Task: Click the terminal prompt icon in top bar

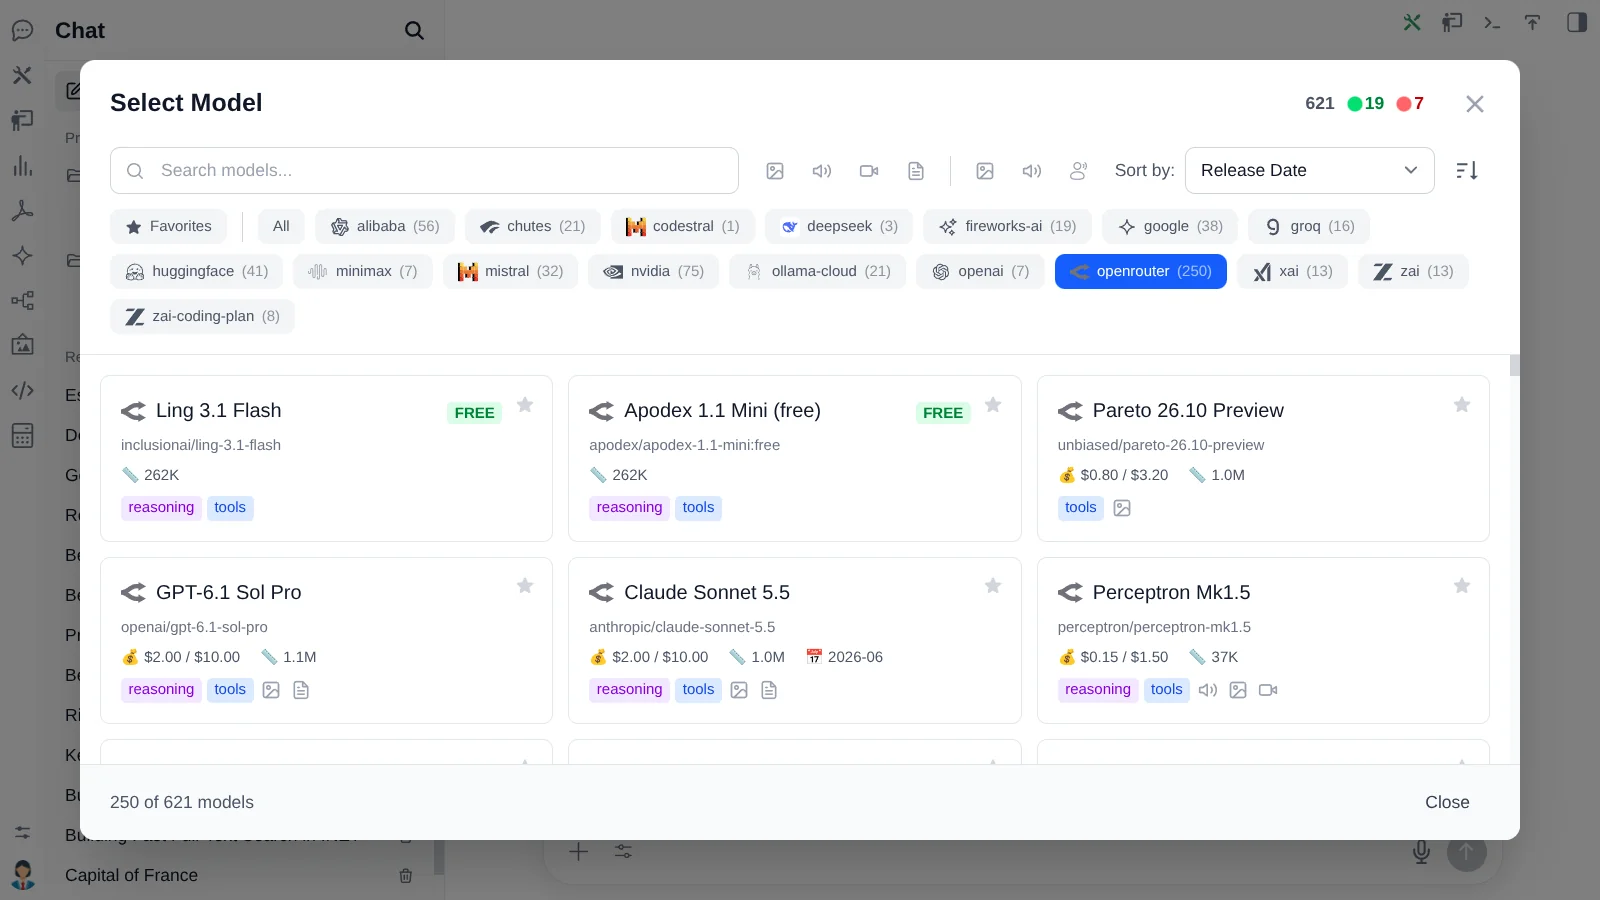Action: (1492, 22)
